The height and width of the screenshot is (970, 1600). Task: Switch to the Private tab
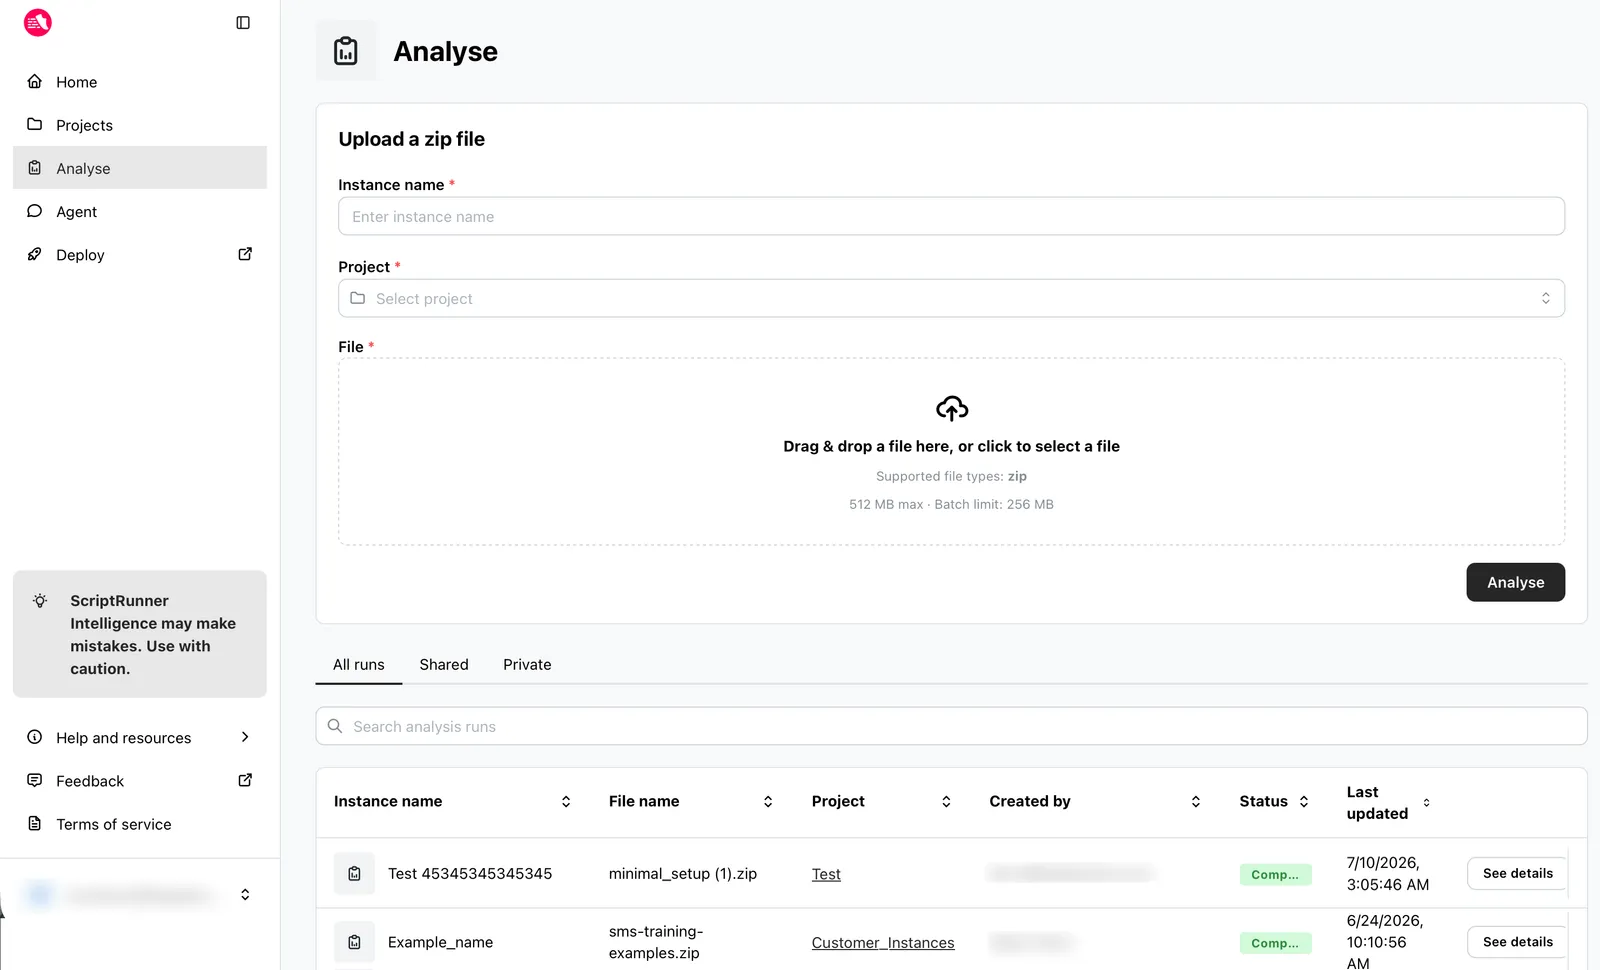527,665
